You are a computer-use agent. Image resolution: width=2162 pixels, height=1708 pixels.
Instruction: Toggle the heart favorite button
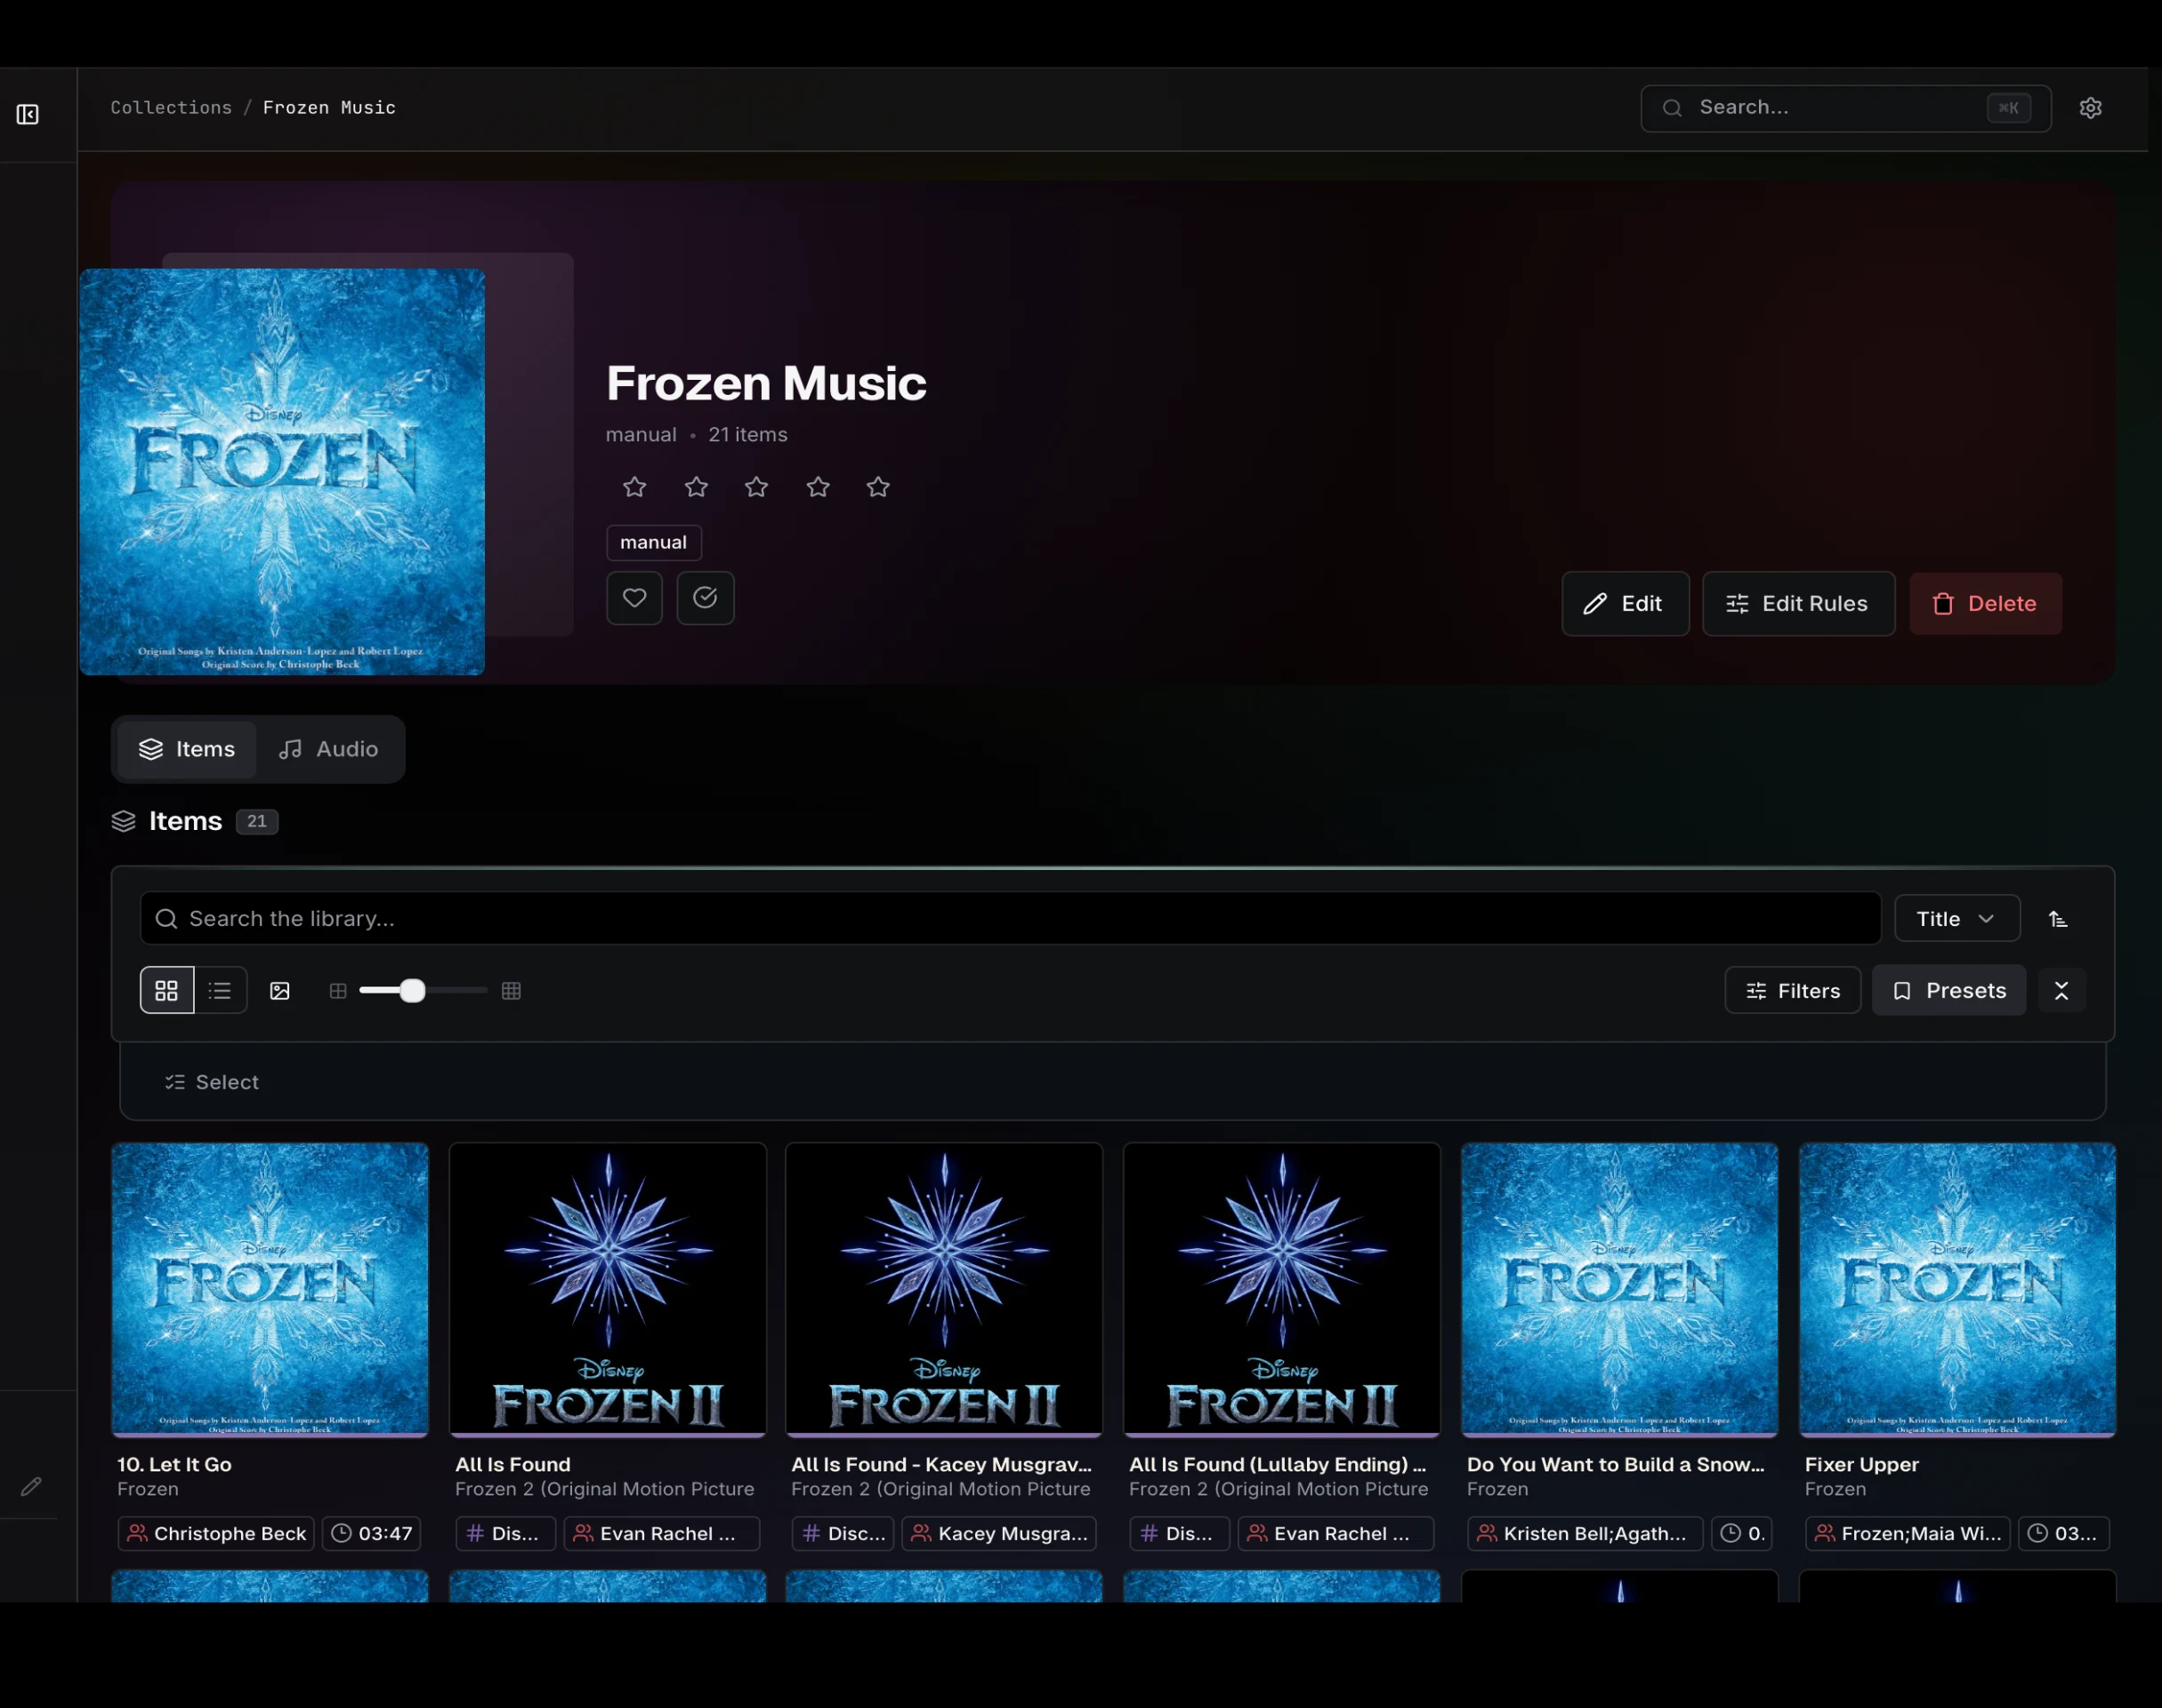(x=634, y=598)
